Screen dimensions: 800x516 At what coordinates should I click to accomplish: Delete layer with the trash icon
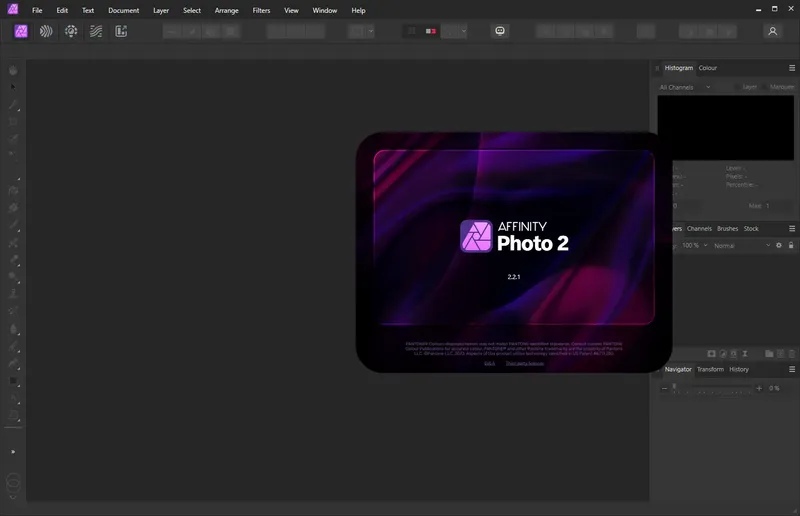coord(792,354)
